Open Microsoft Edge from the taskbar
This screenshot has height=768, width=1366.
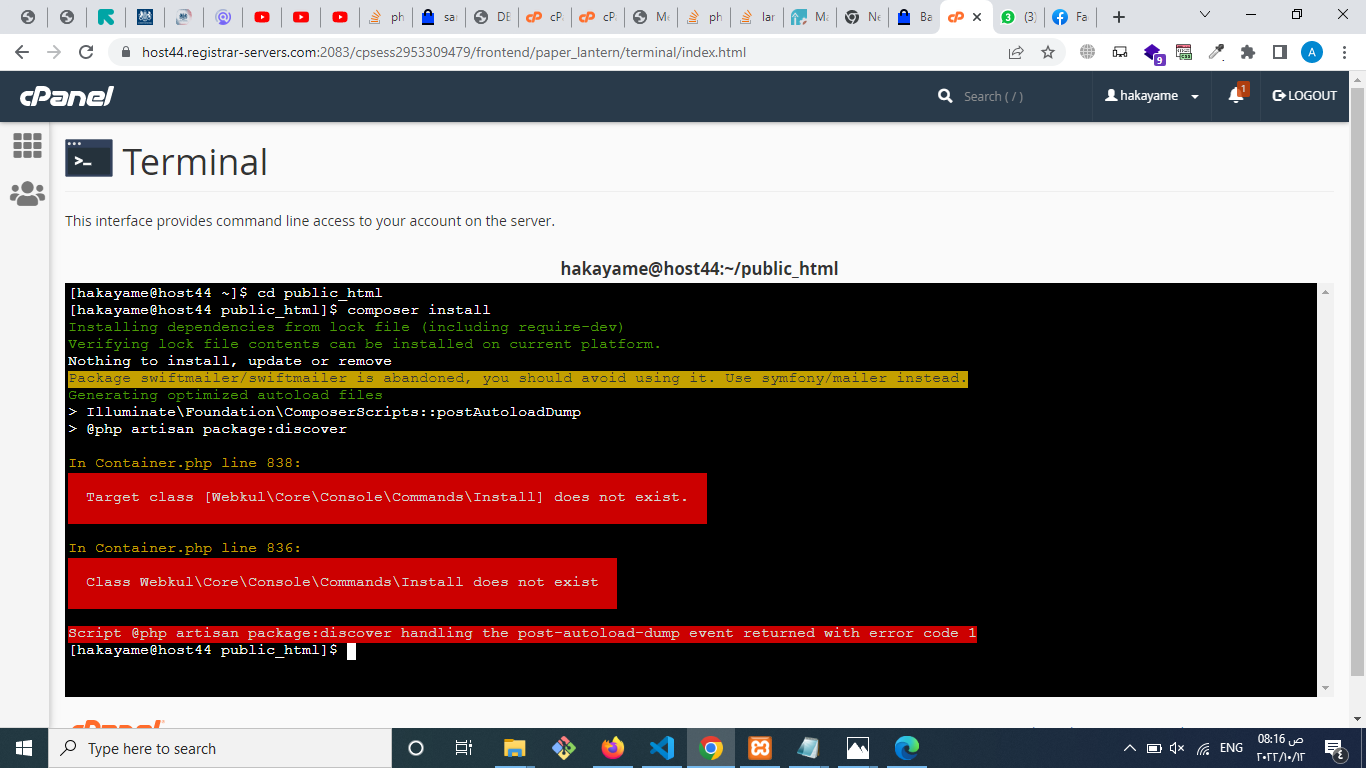point(907,748)
